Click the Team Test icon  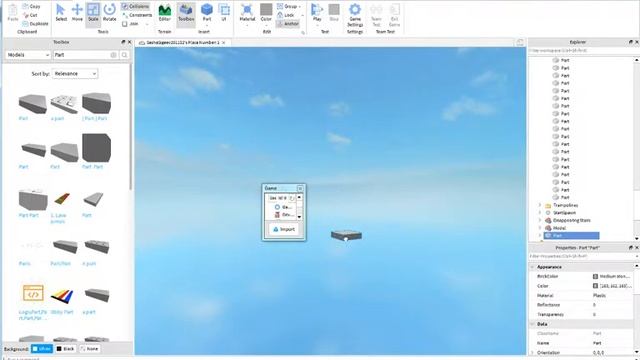point(376,14)
